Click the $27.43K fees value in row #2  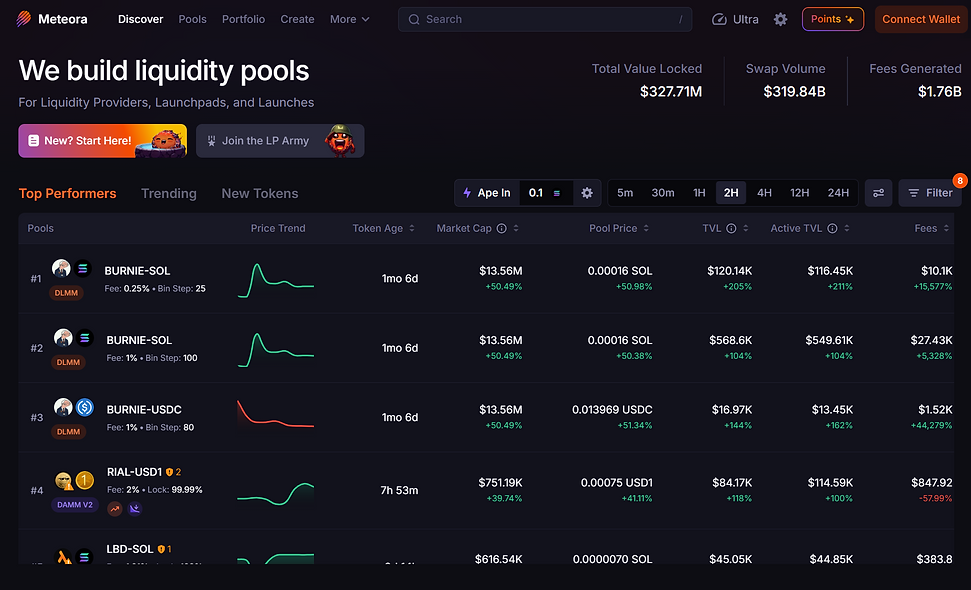coord(931,340)
